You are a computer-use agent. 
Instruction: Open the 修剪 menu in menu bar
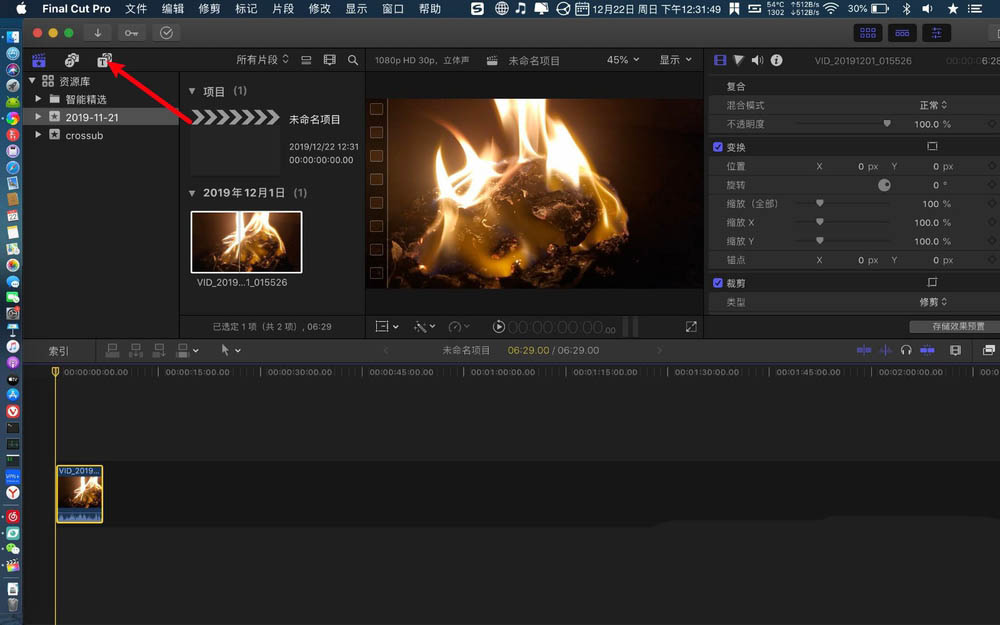point(209,9)
